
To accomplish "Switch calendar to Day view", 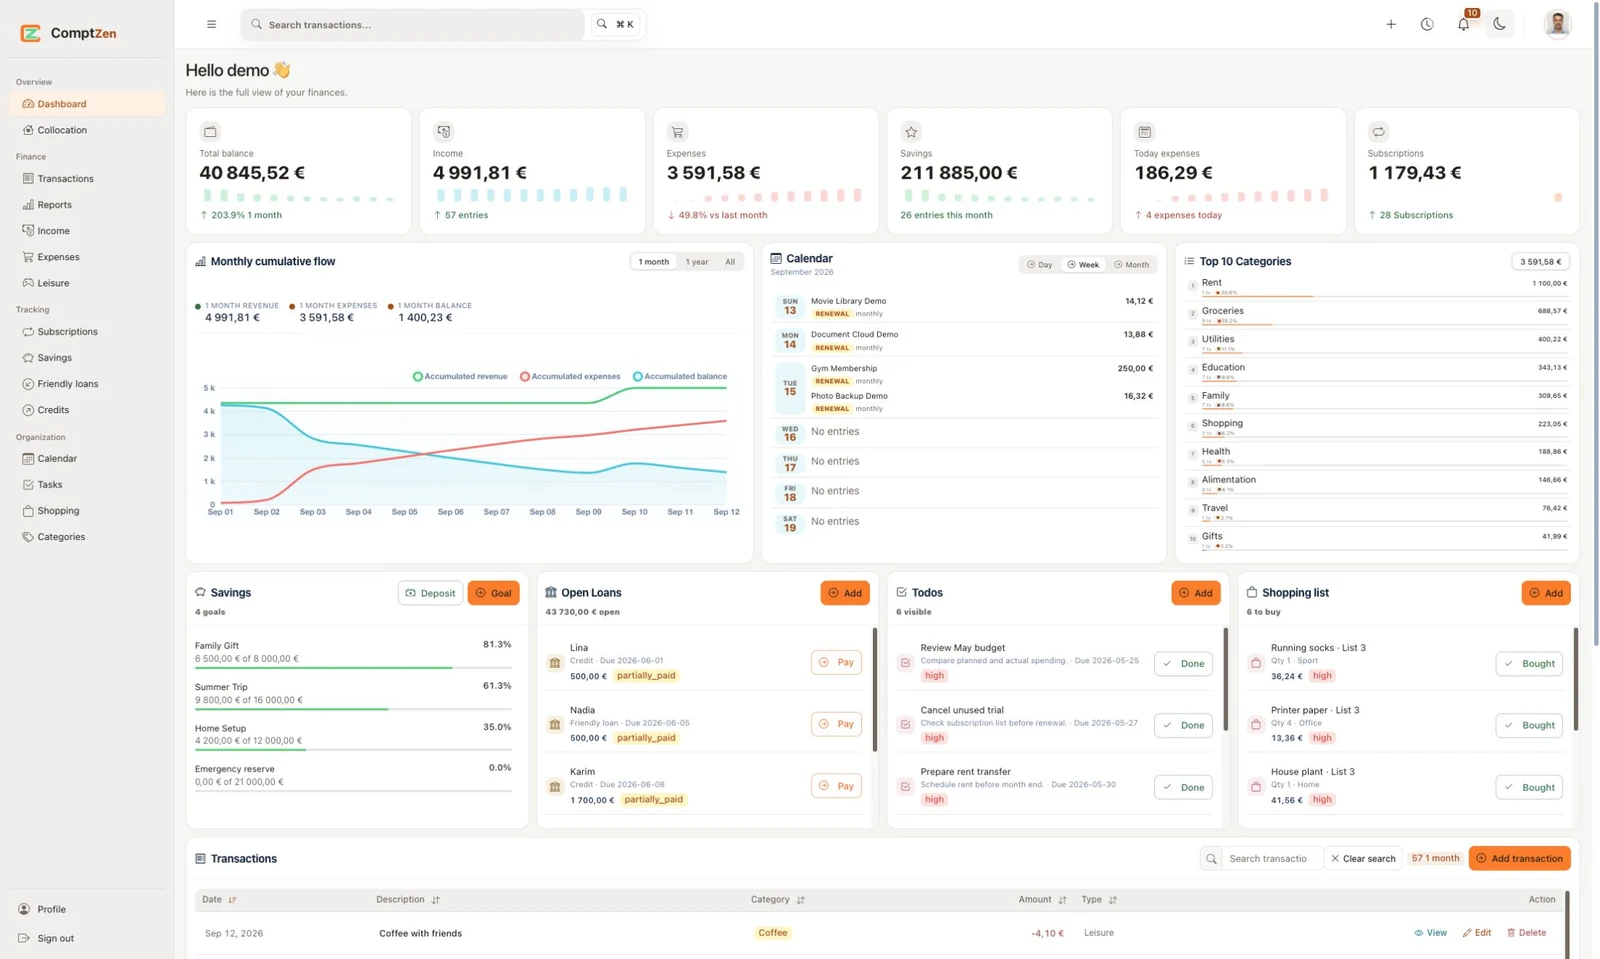I will [x=1040, y=265].
